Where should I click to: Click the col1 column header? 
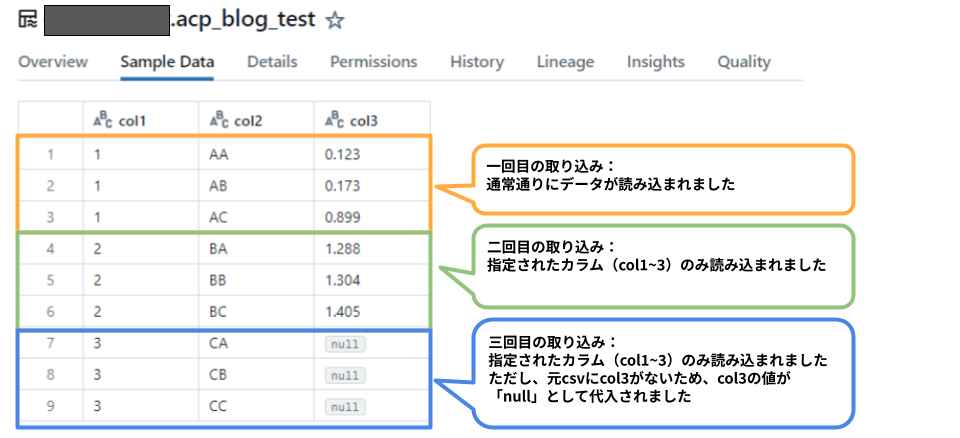(x=141, y=118)
